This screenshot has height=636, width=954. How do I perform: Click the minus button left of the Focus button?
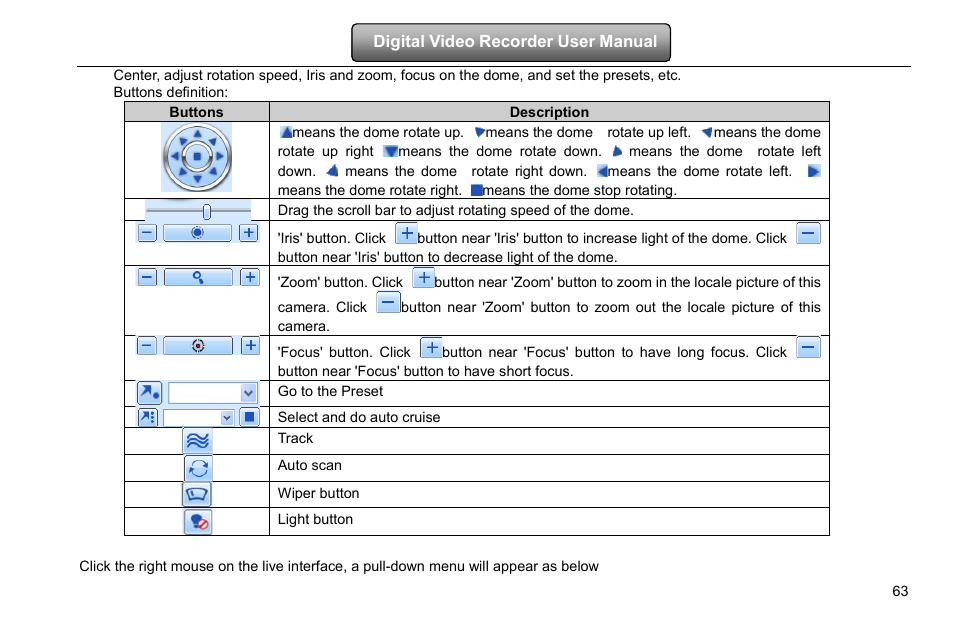point(147,346)
